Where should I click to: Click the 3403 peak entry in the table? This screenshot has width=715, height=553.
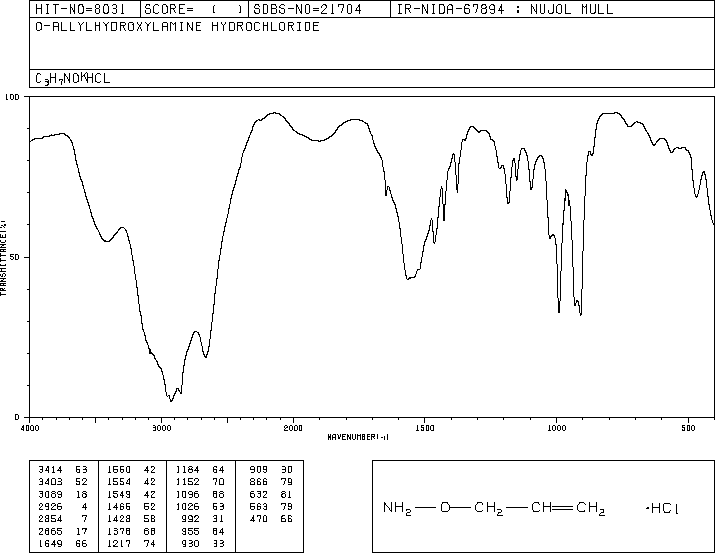[63, 482]
